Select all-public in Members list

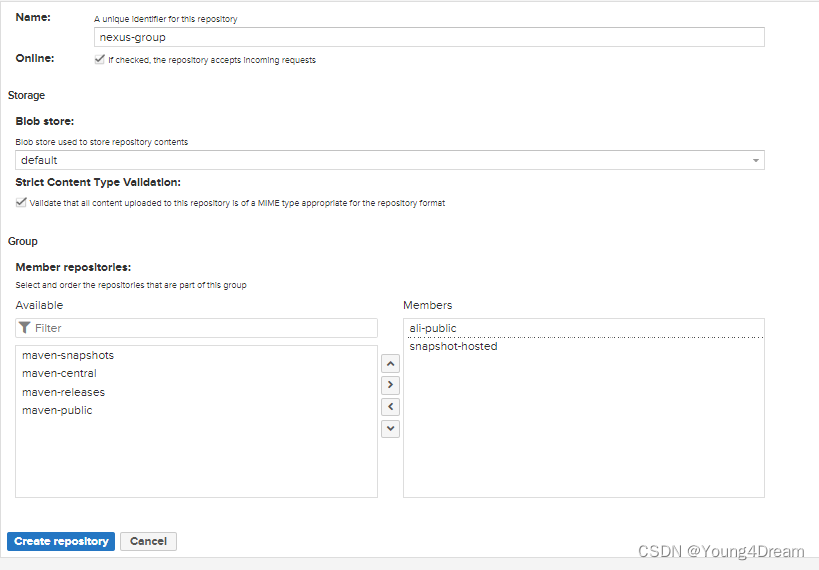tap(432, 328)
